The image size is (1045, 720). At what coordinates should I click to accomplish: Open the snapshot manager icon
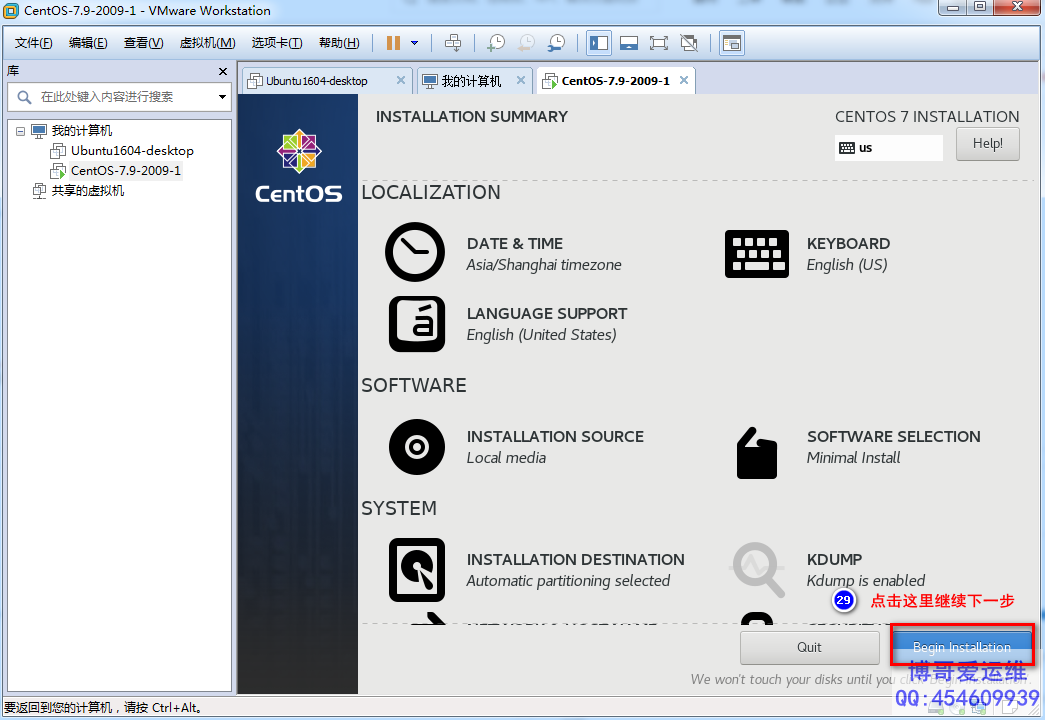[x=556, y=43]
